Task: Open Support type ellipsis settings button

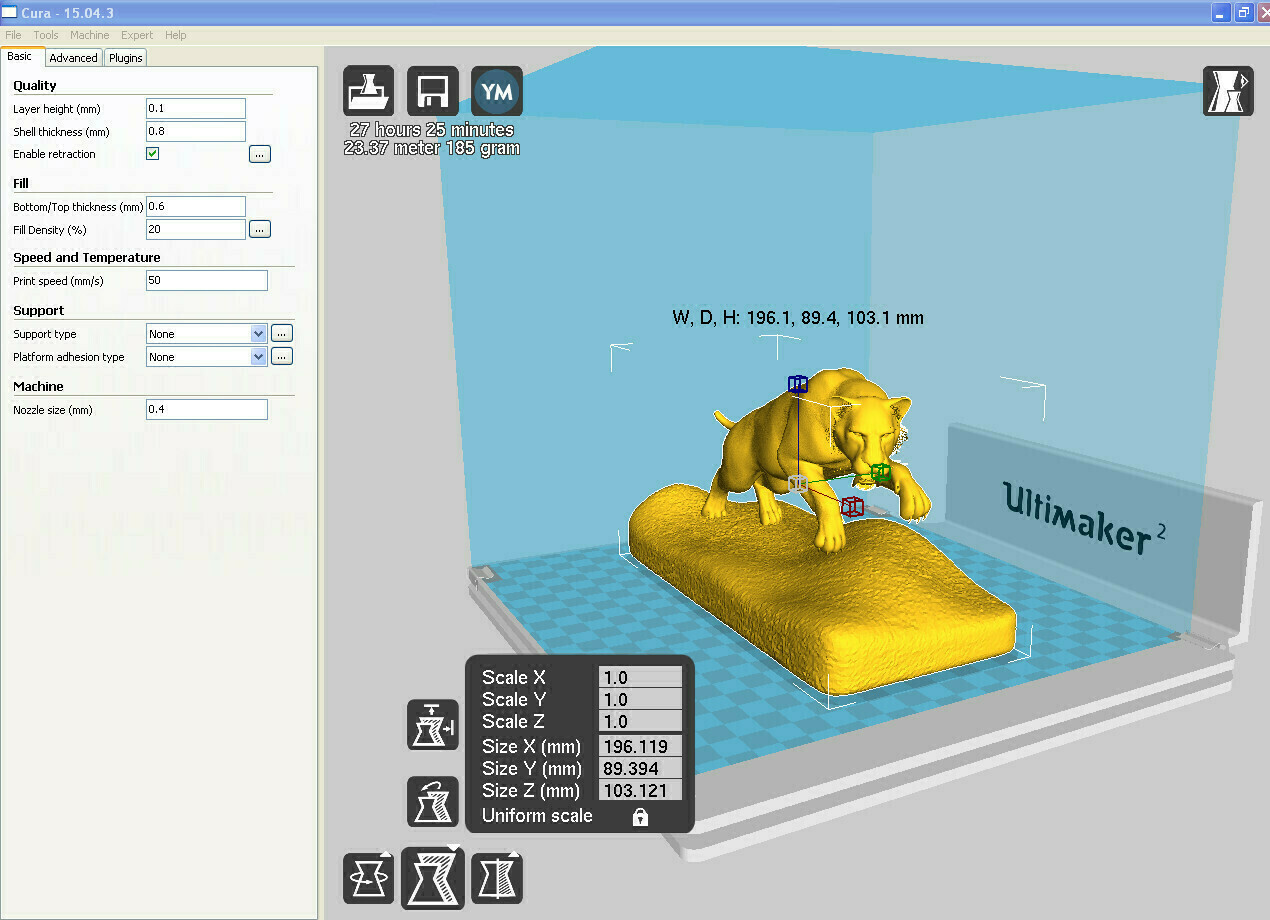Action: tap(282, 334)
